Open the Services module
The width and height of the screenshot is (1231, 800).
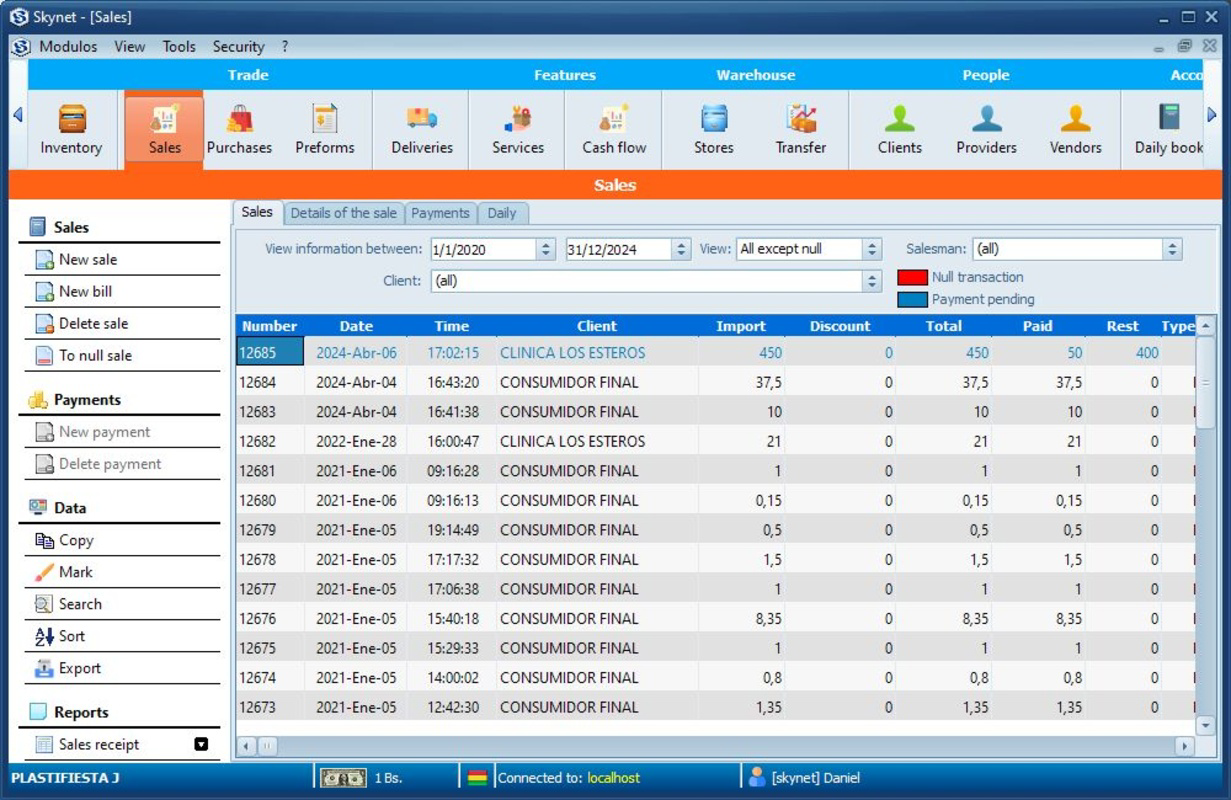[518, 129]
